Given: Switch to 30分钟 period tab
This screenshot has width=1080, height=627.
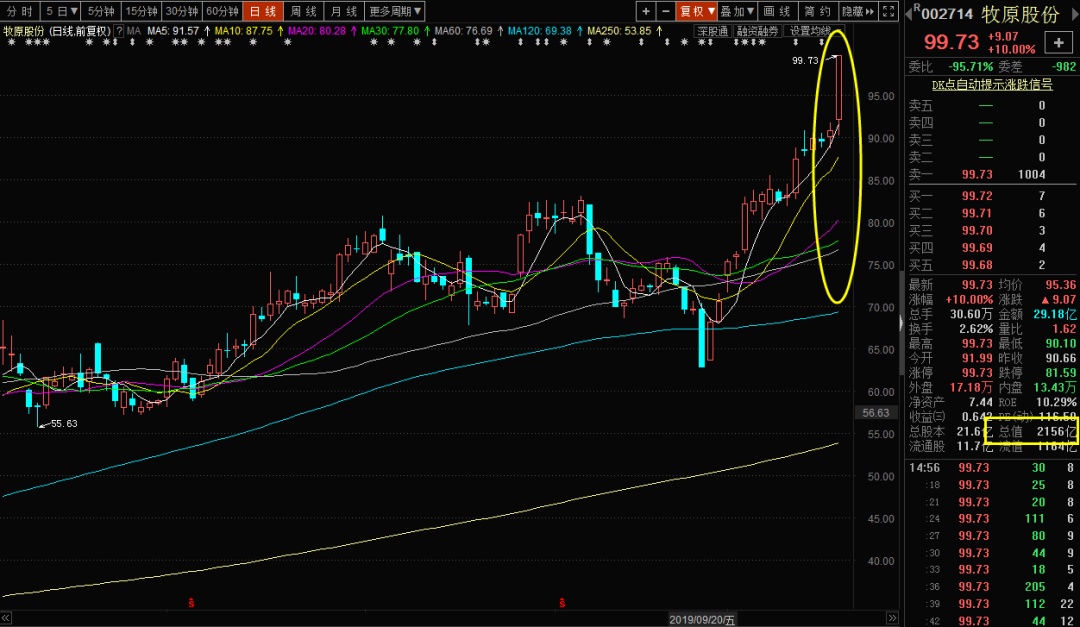Looking at the screenshot, I should (x=182, y=11).
